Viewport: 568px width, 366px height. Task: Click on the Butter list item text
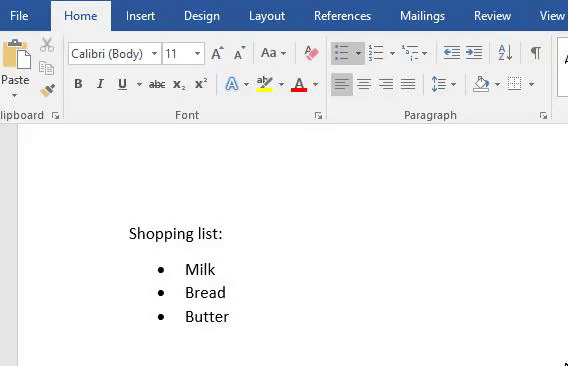(207, 317)
